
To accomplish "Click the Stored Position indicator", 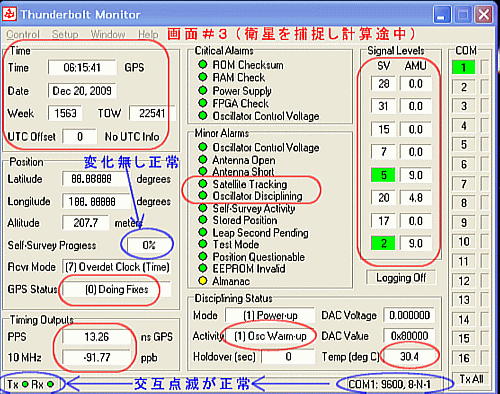I will (202, 220).
